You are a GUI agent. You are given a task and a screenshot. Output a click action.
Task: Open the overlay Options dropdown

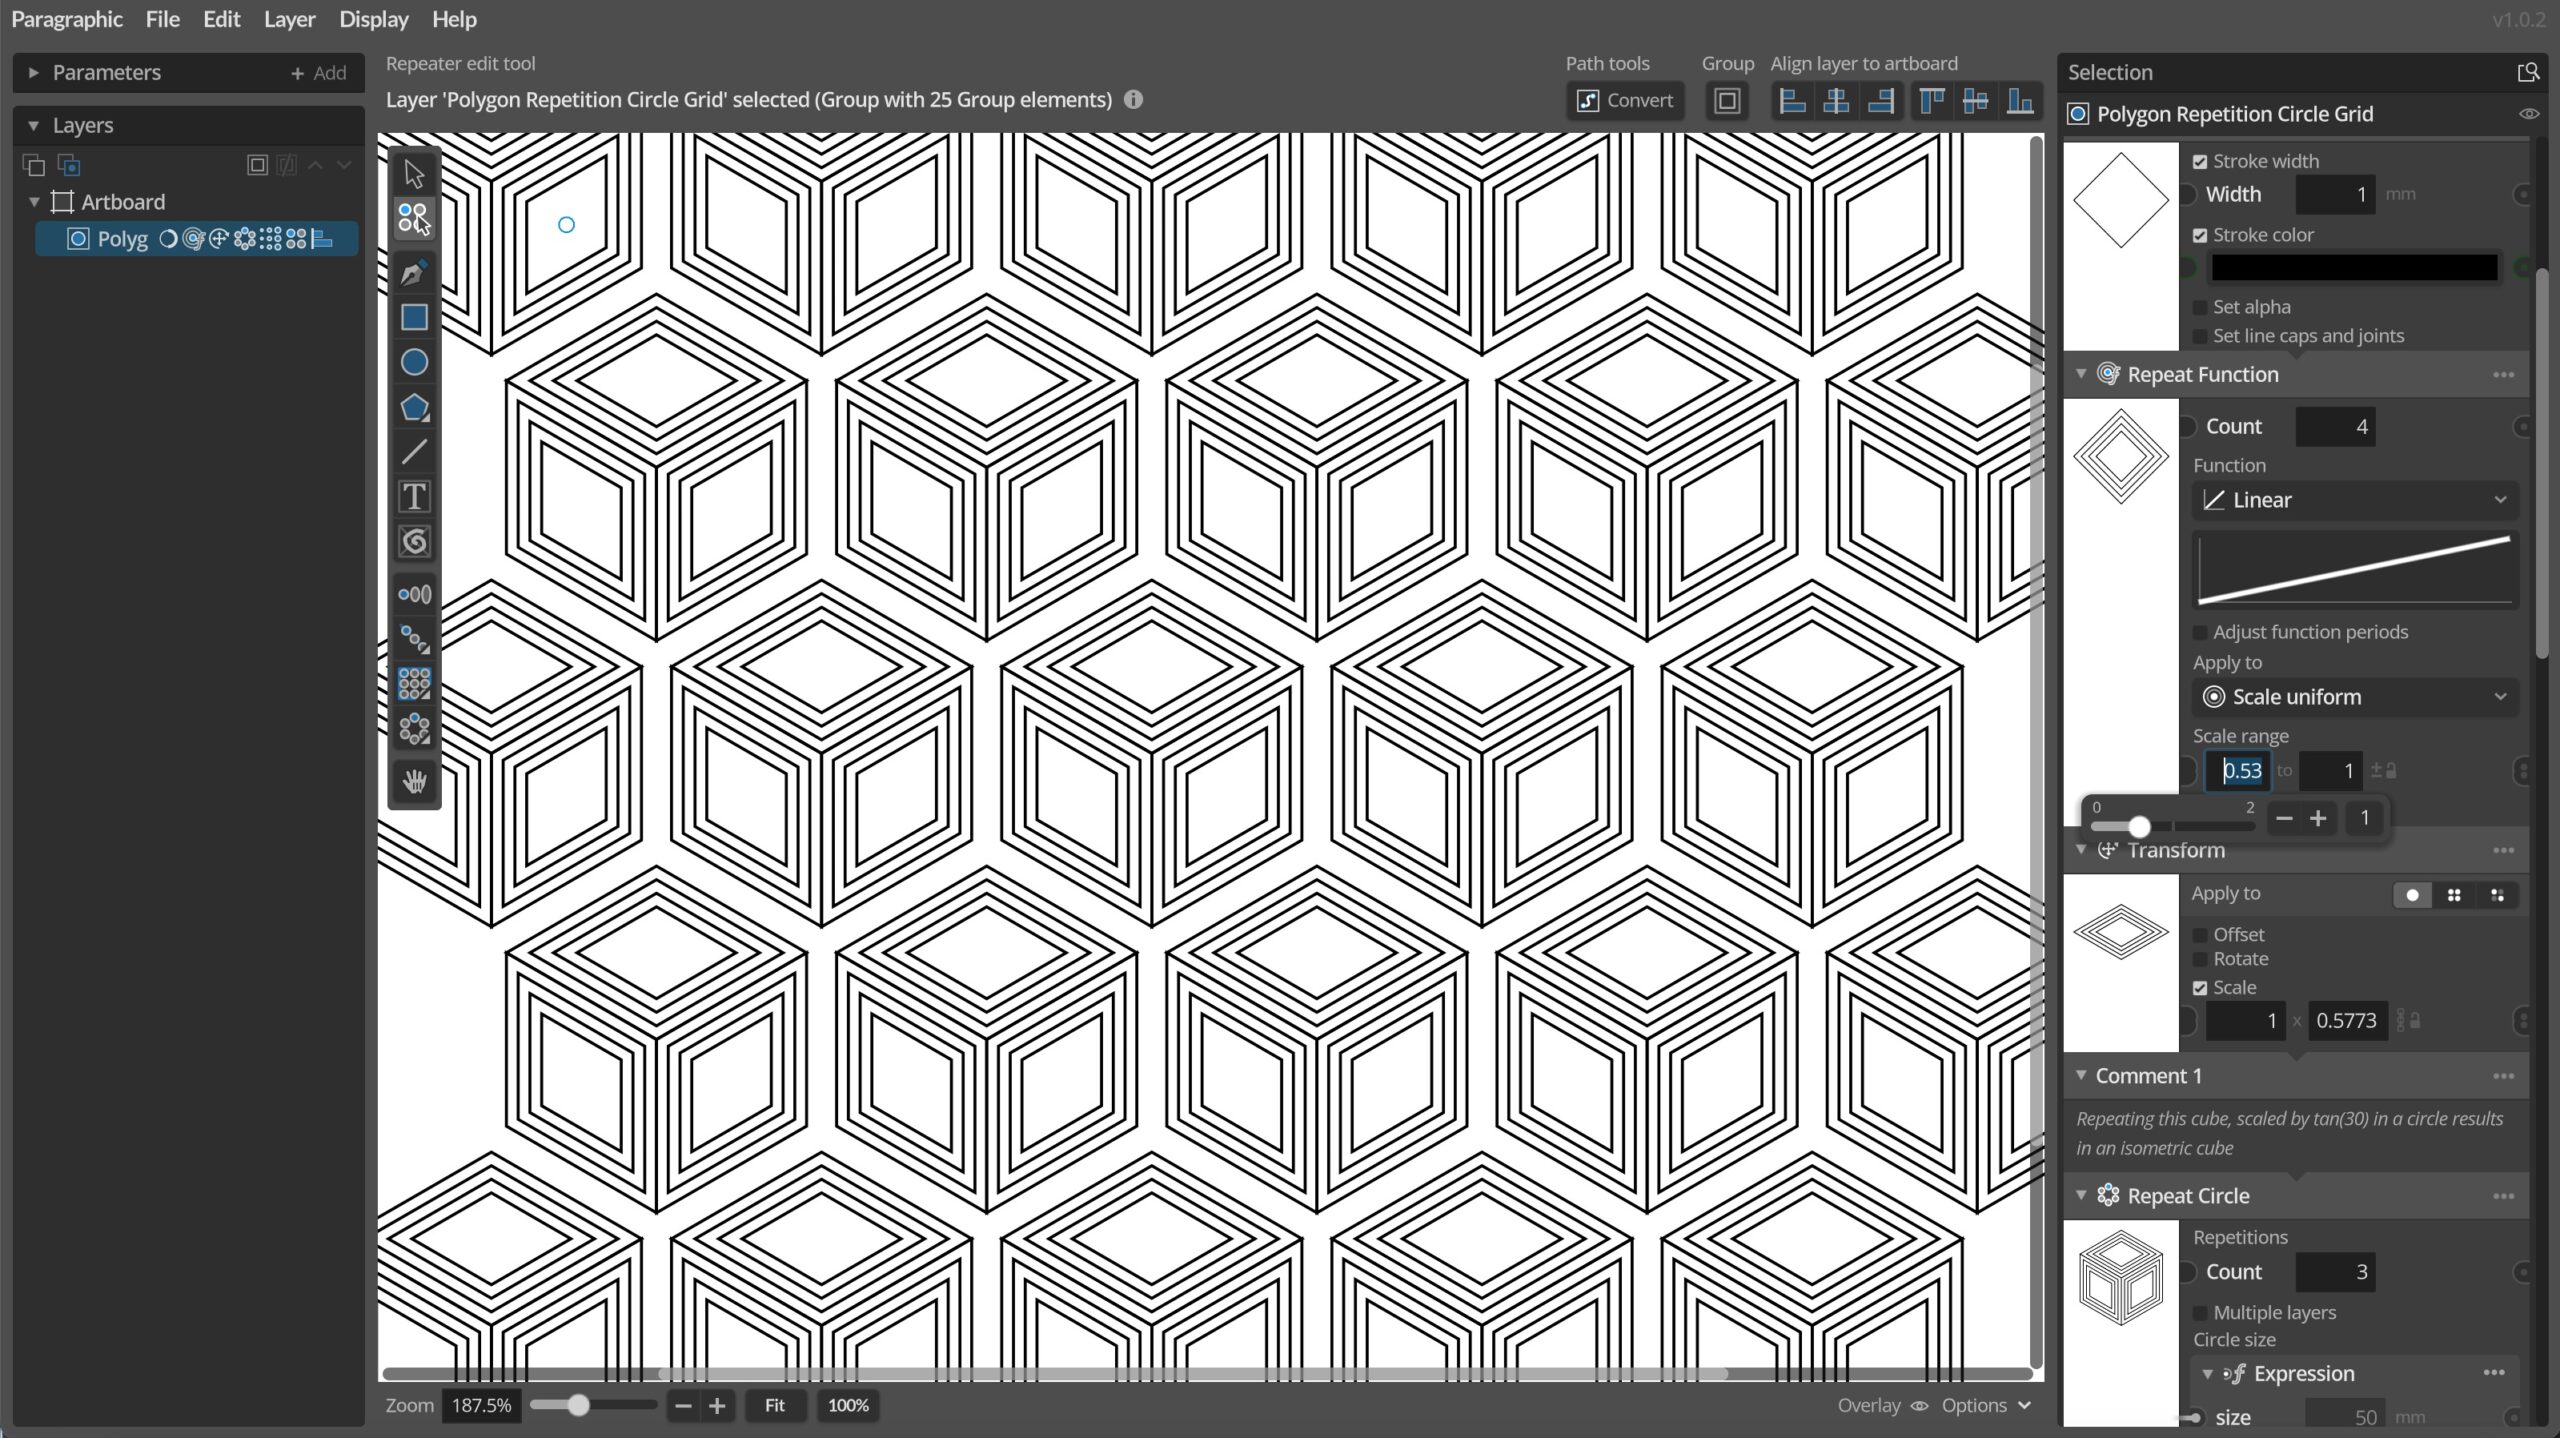[x=1986, y=1405]
